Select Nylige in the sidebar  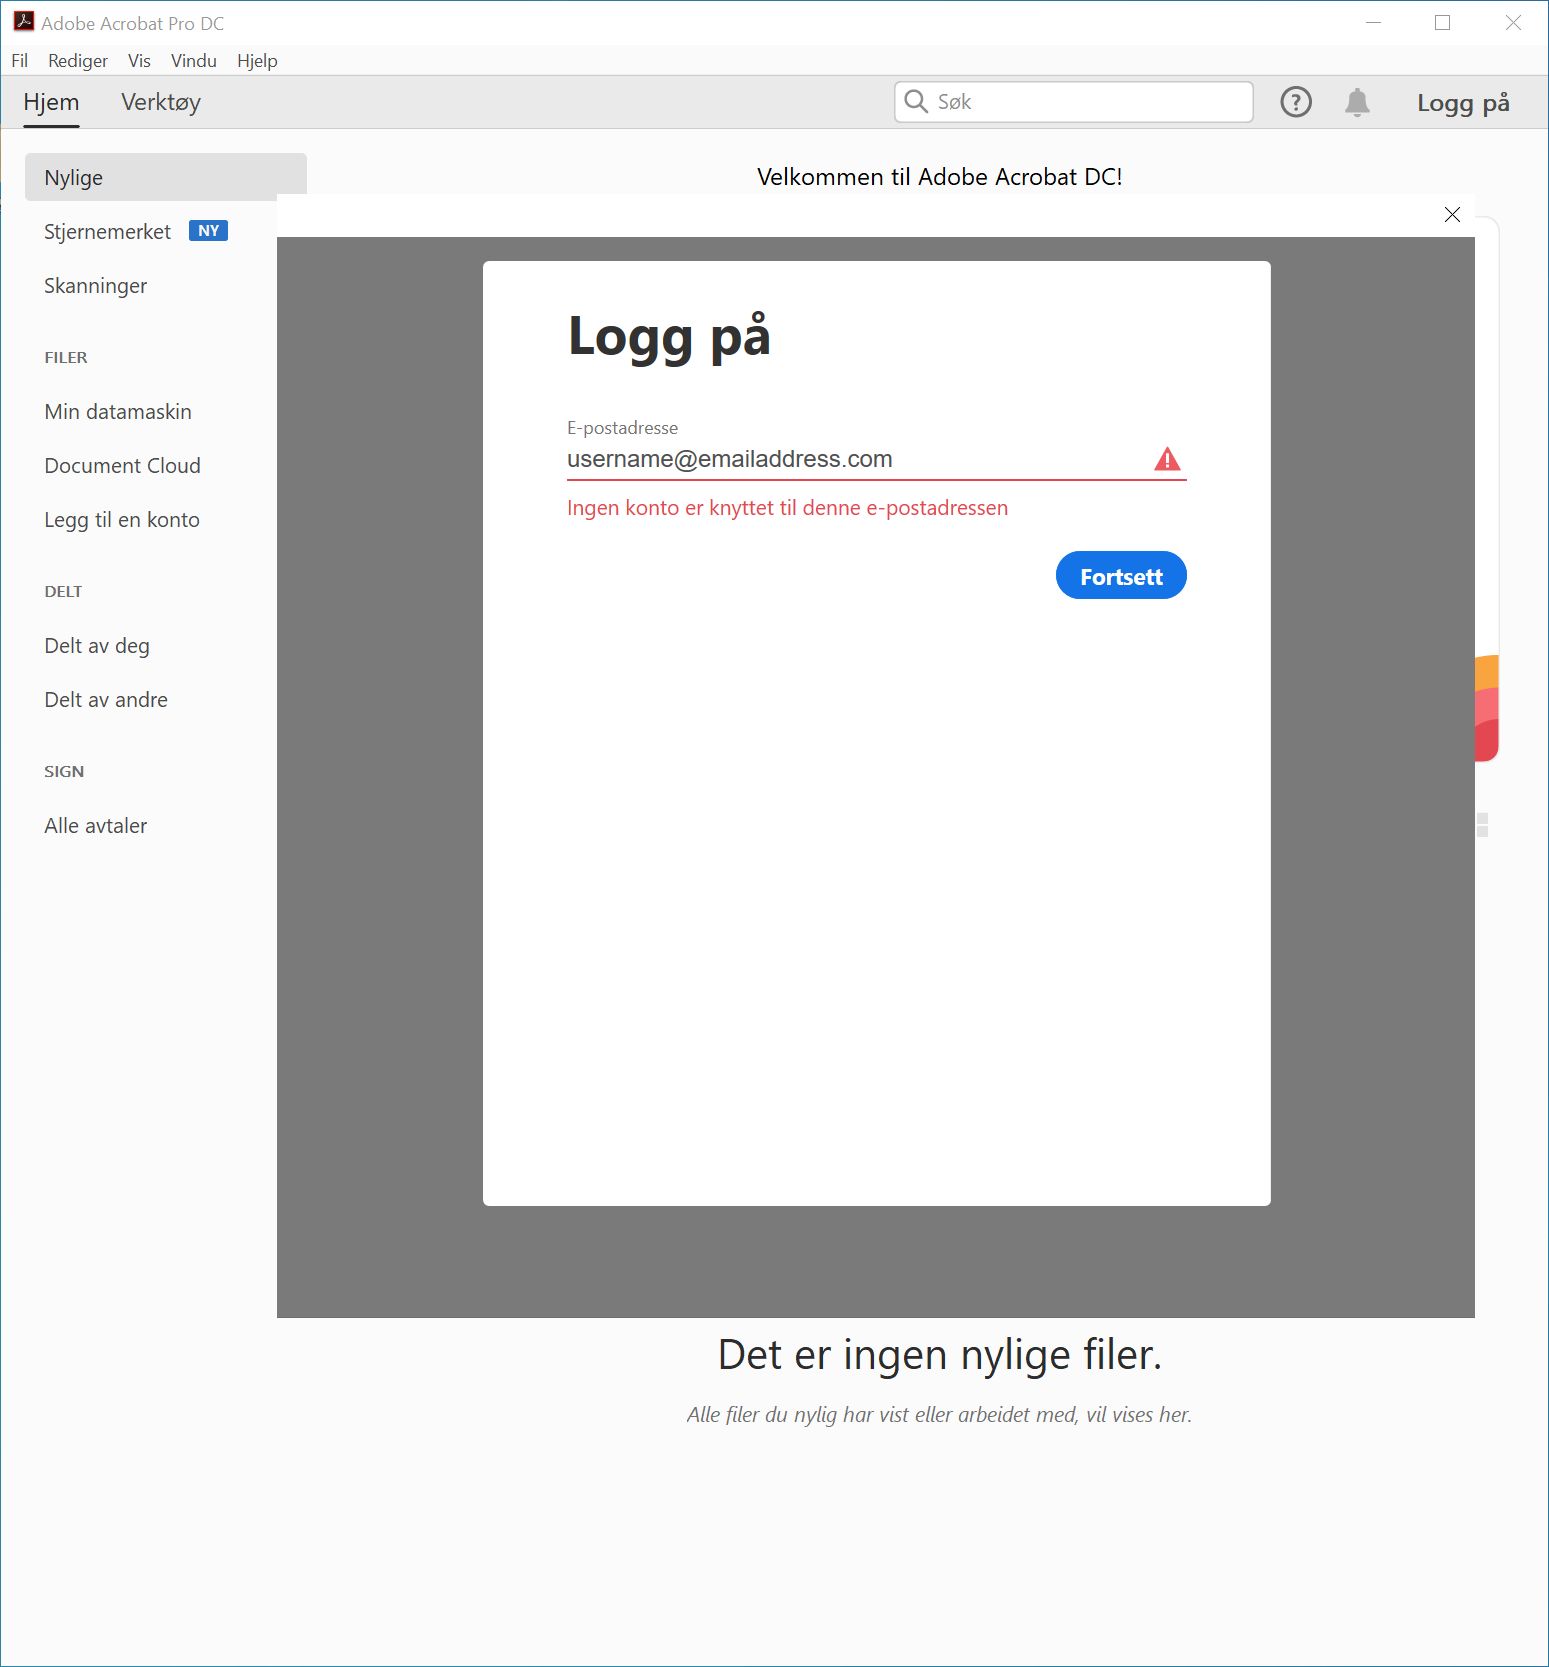click(x=166, y=178)
